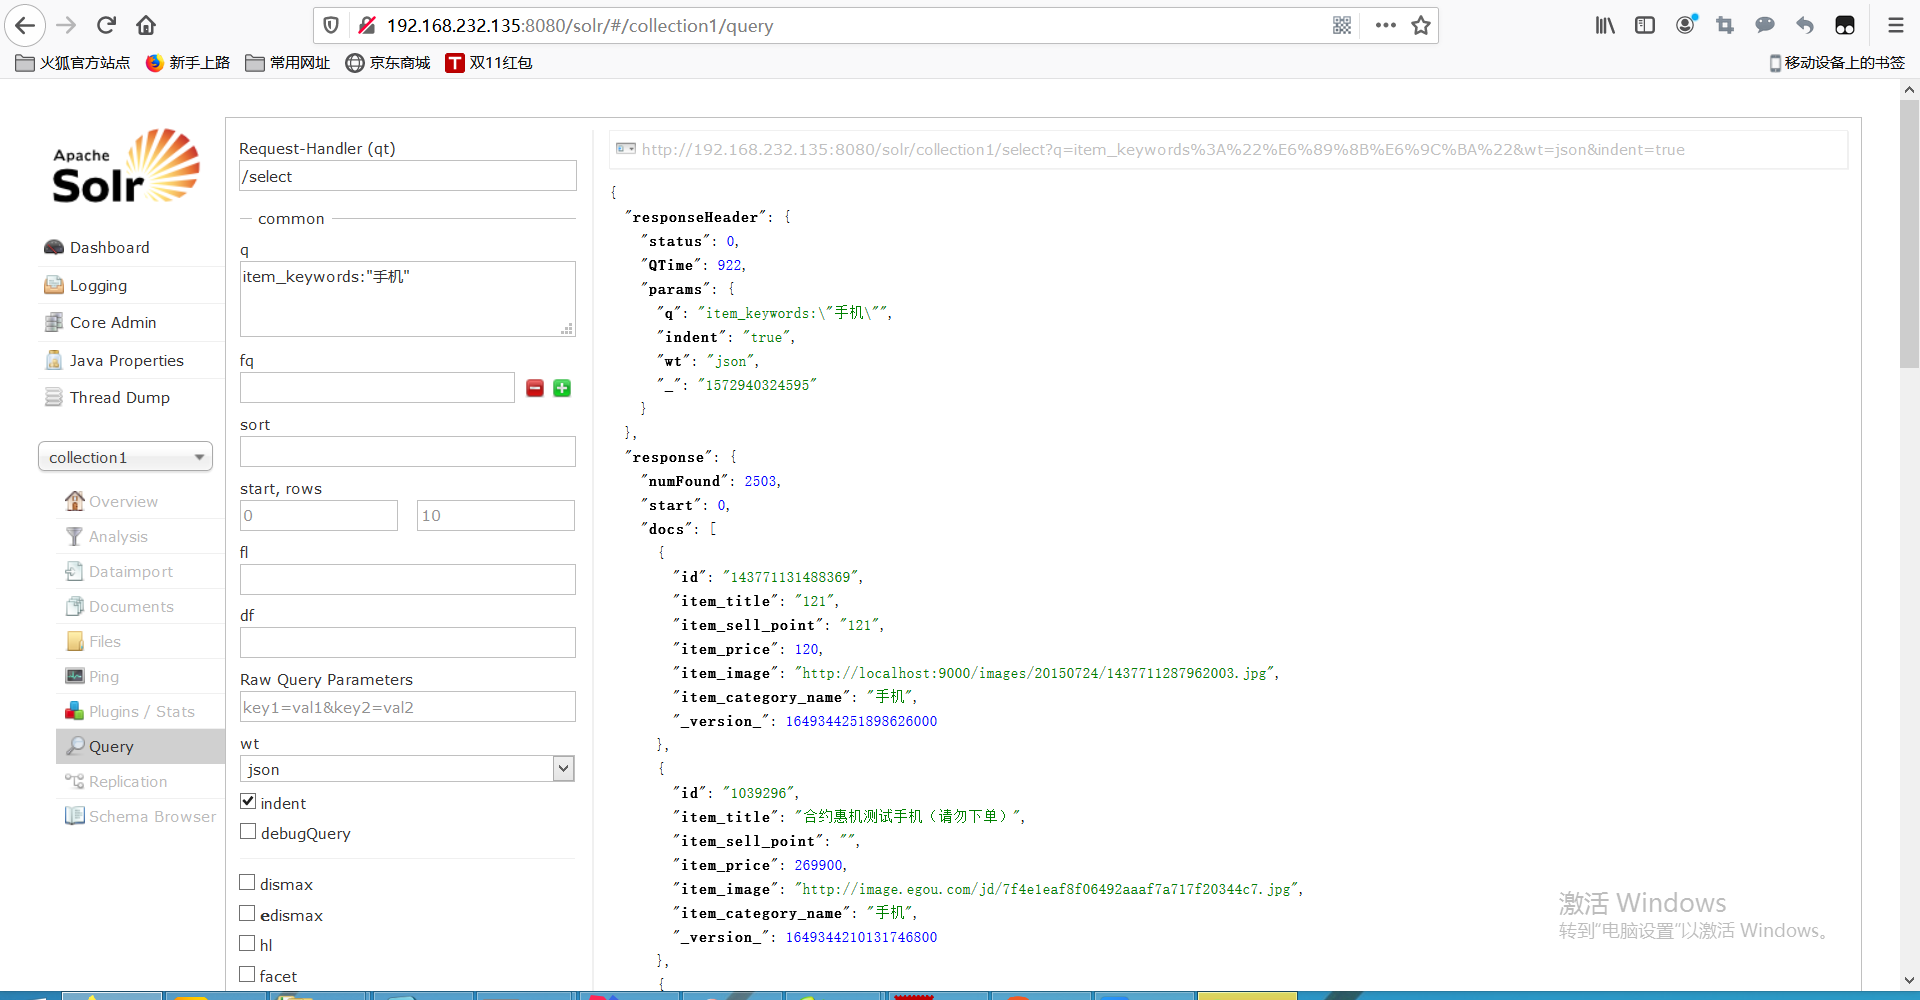
Task: Reload the current page
Action: (107, 25)
